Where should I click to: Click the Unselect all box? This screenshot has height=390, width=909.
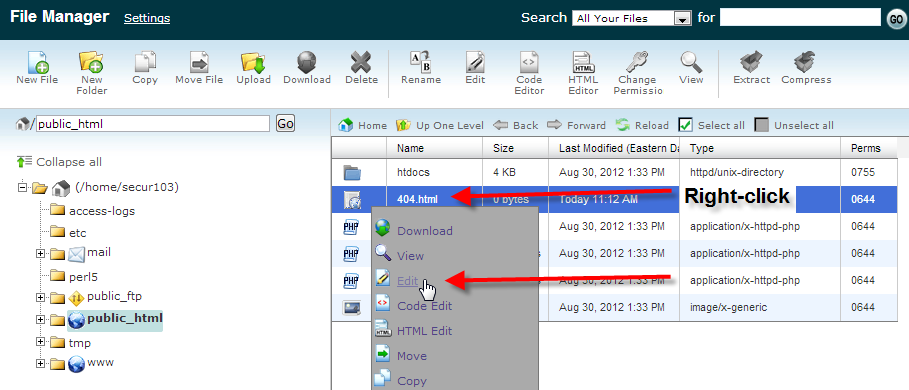point(762,125)
